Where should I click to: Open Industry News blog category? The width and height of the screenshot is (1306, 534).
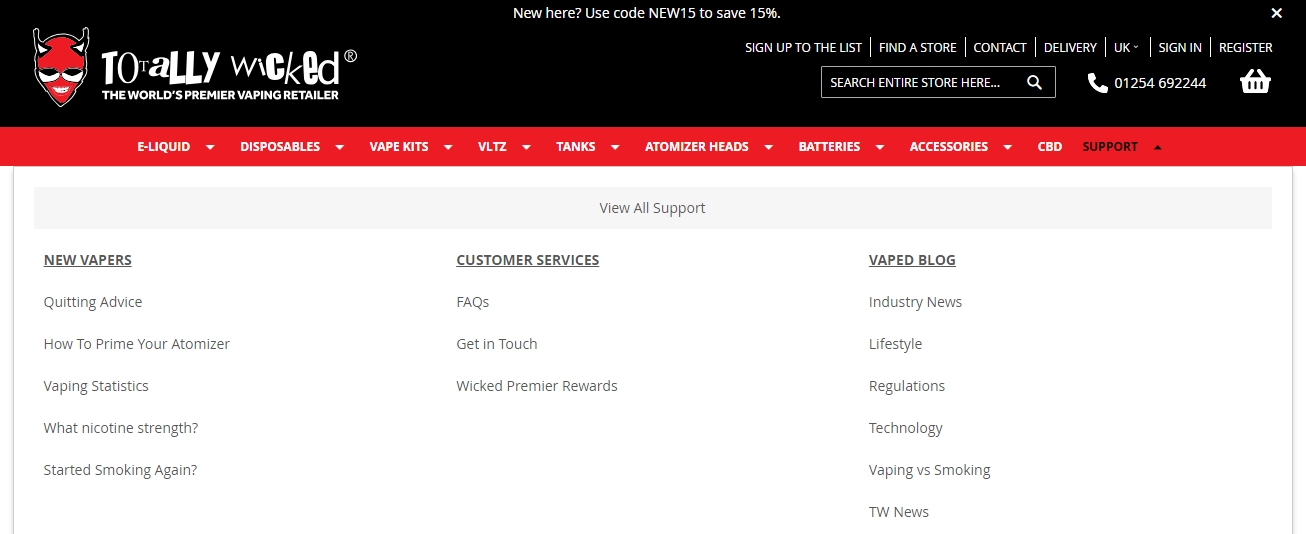pos(915,302)
